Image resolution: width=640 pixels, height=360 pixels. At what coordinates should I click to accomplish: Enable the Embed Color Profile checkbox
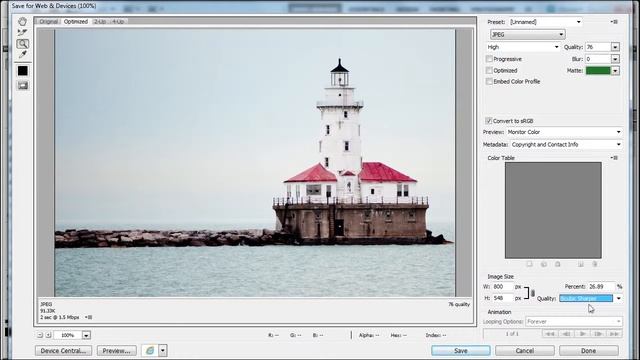pos(489,81)
